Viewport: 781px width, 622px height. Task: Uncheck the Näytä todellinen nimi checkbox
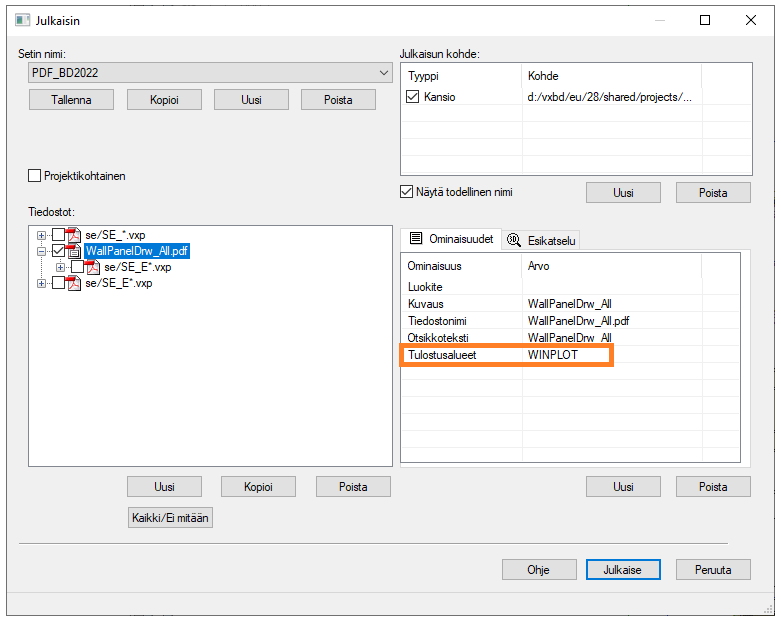[407, 192]
